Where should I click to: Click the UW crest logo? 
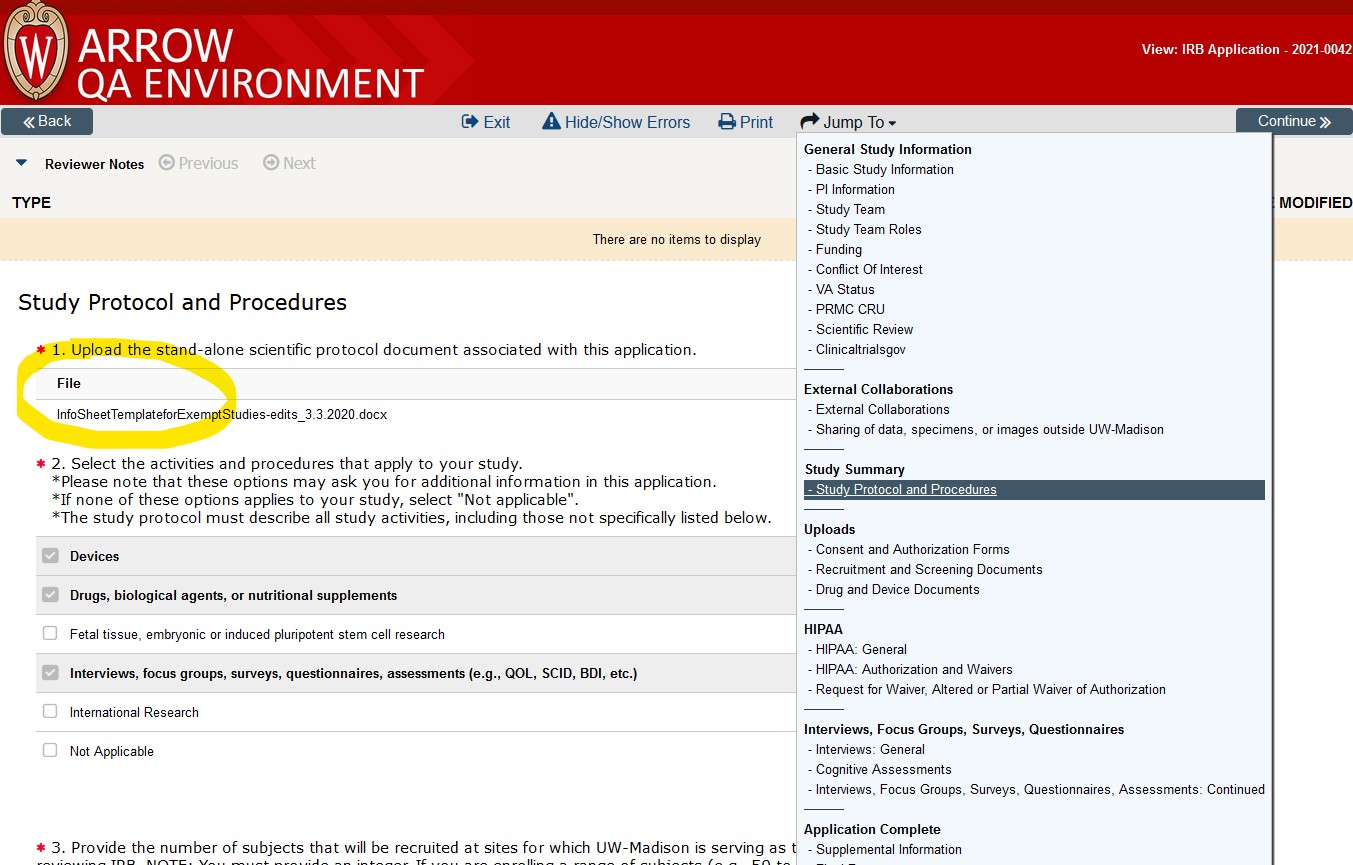[36, 48]
